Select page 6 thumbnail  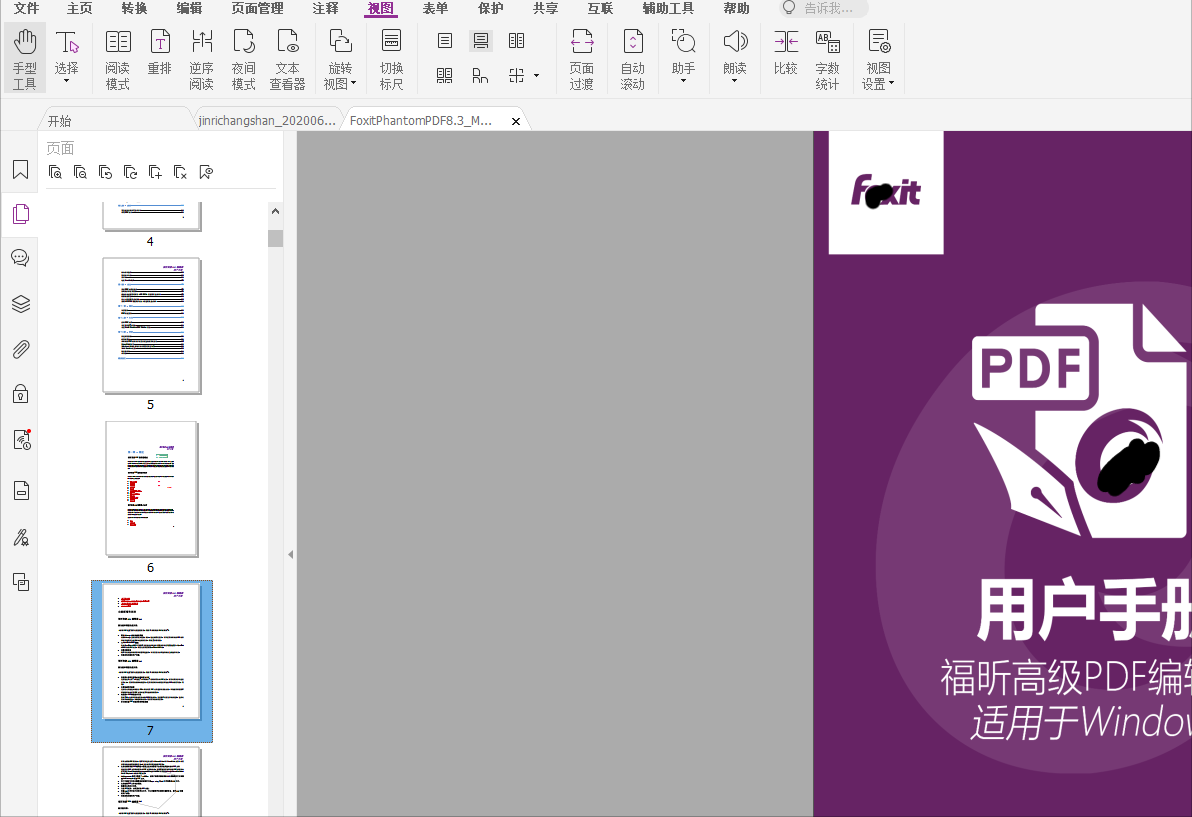click(152, 489)
